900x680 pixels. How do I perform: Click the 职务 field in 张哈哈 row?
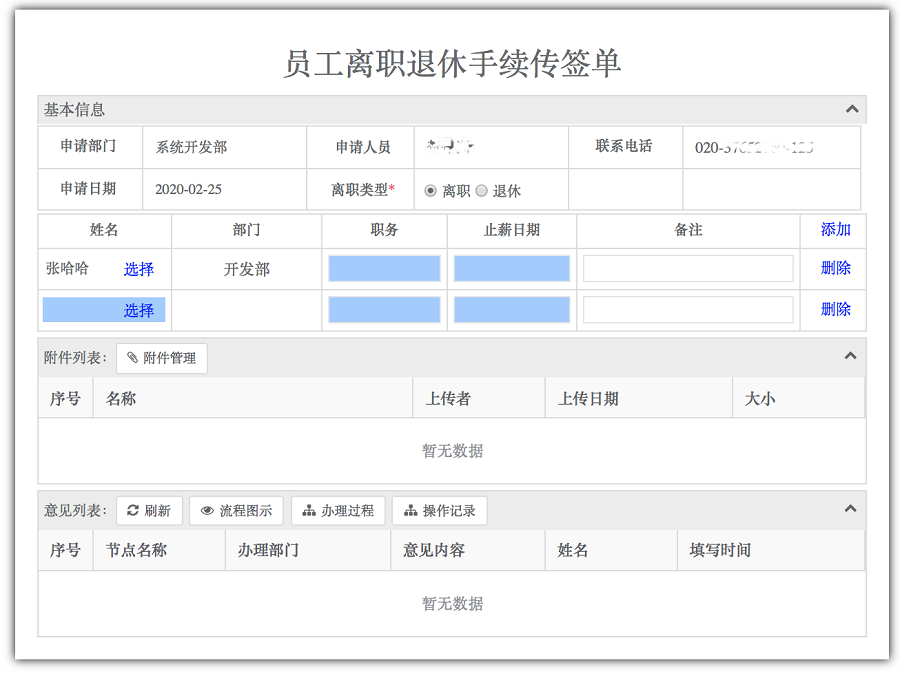pos(384,268)
